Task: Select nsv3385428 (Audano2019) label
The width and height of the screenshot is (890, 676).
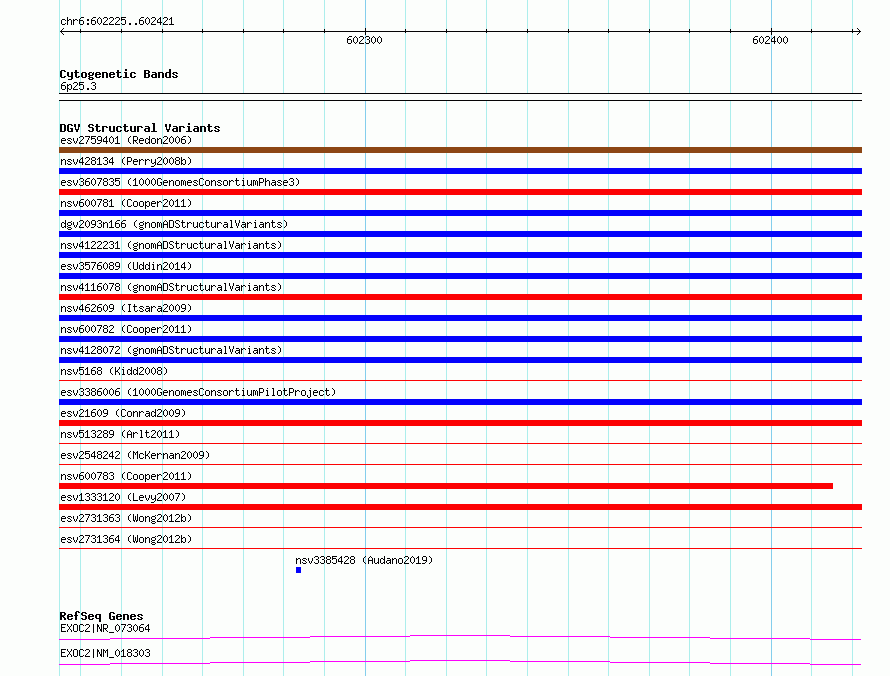Action: (x=364, y=560)
